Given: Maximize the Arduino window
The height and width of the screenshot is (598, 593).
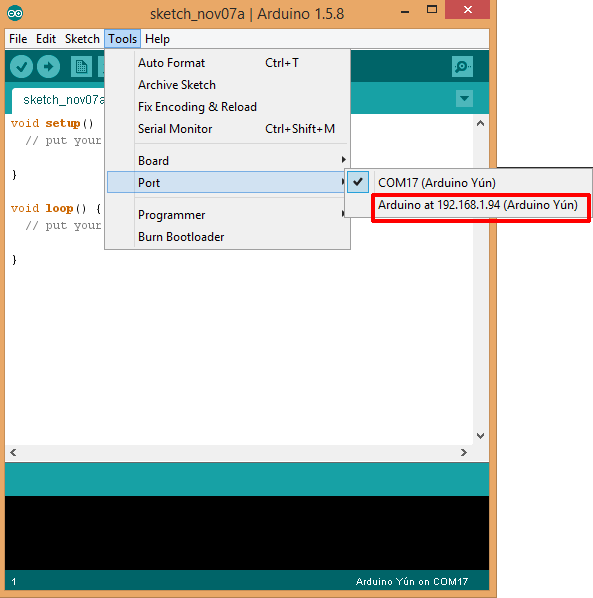Looking at the screenshot, I should click(x=432, y=10).
